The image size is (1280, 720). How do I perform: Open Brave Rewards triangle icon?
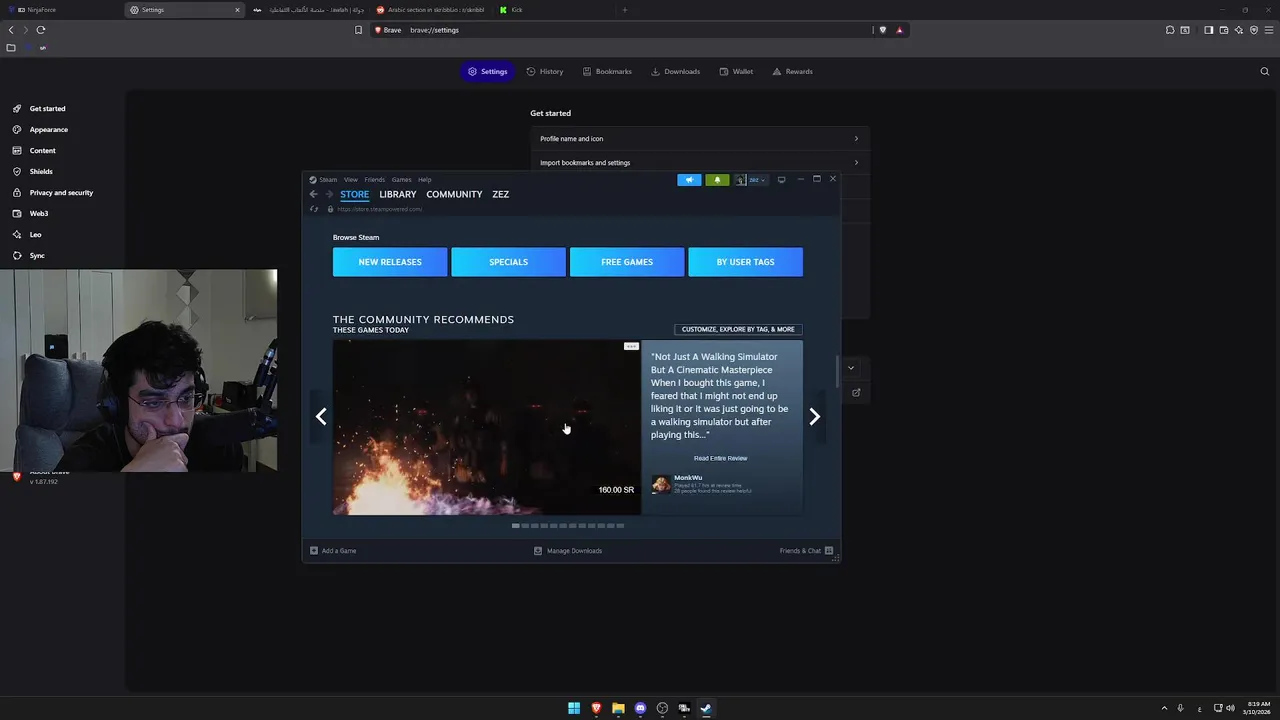899,30
